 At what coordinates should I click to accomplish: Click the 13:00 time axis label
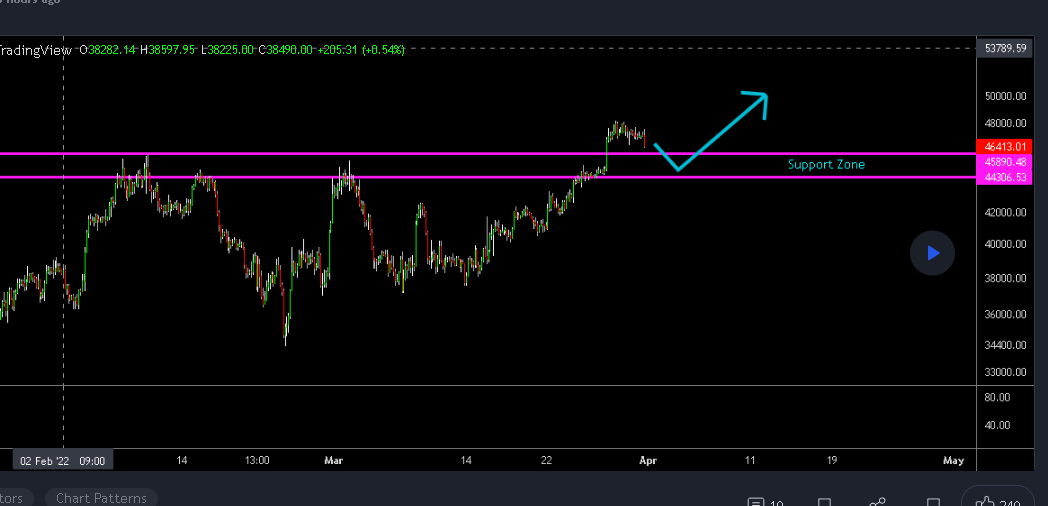tap(257, 461)
